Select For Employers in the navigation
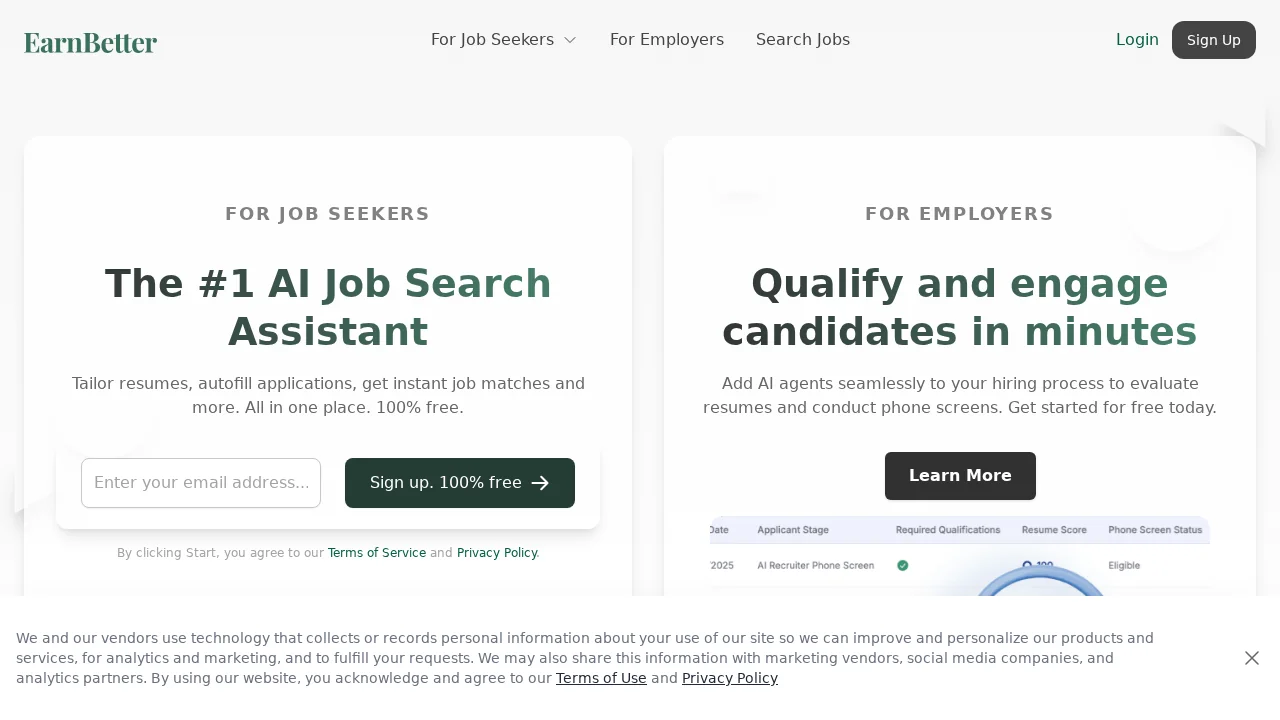This screenshot has width=1280, height=720. [667, 40]
